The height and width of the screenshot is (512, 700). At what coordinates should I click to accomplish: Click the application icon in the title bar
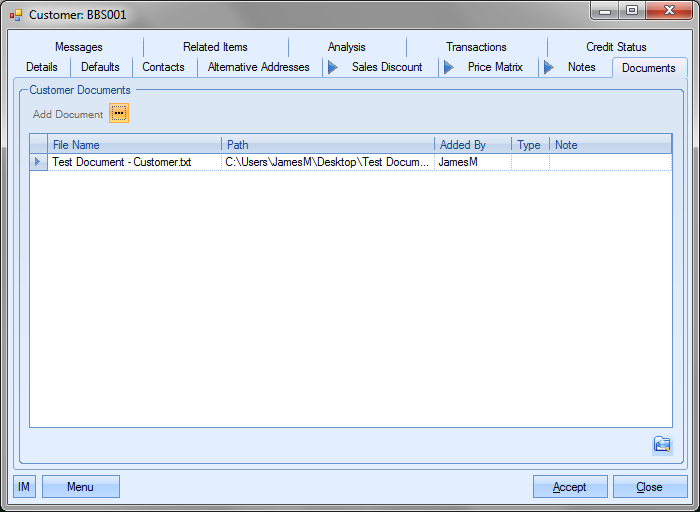pos(16,15)
